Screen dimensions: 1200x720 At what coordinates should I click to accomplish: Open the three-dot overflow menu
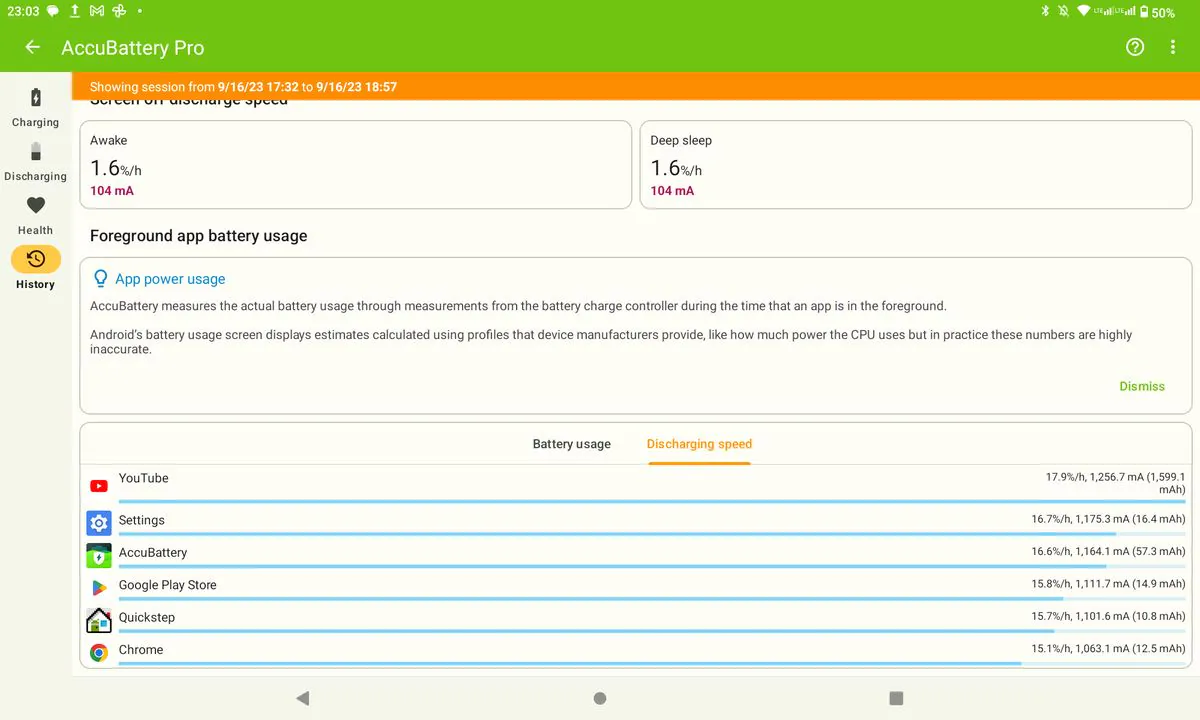1173,47
